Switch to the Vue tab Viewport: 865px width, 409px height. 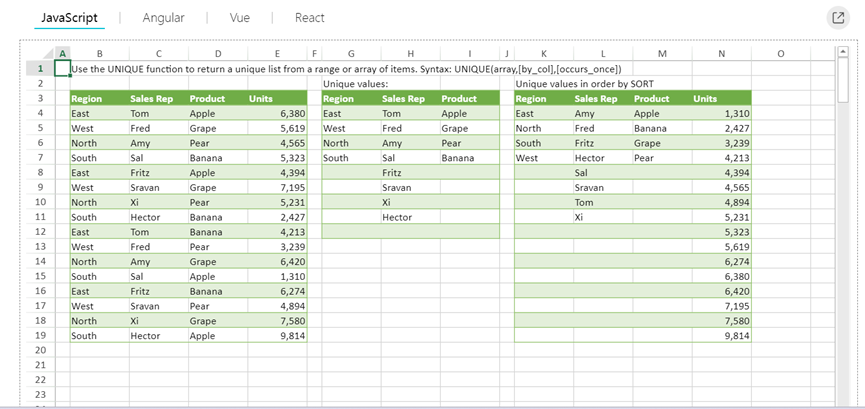240,18
